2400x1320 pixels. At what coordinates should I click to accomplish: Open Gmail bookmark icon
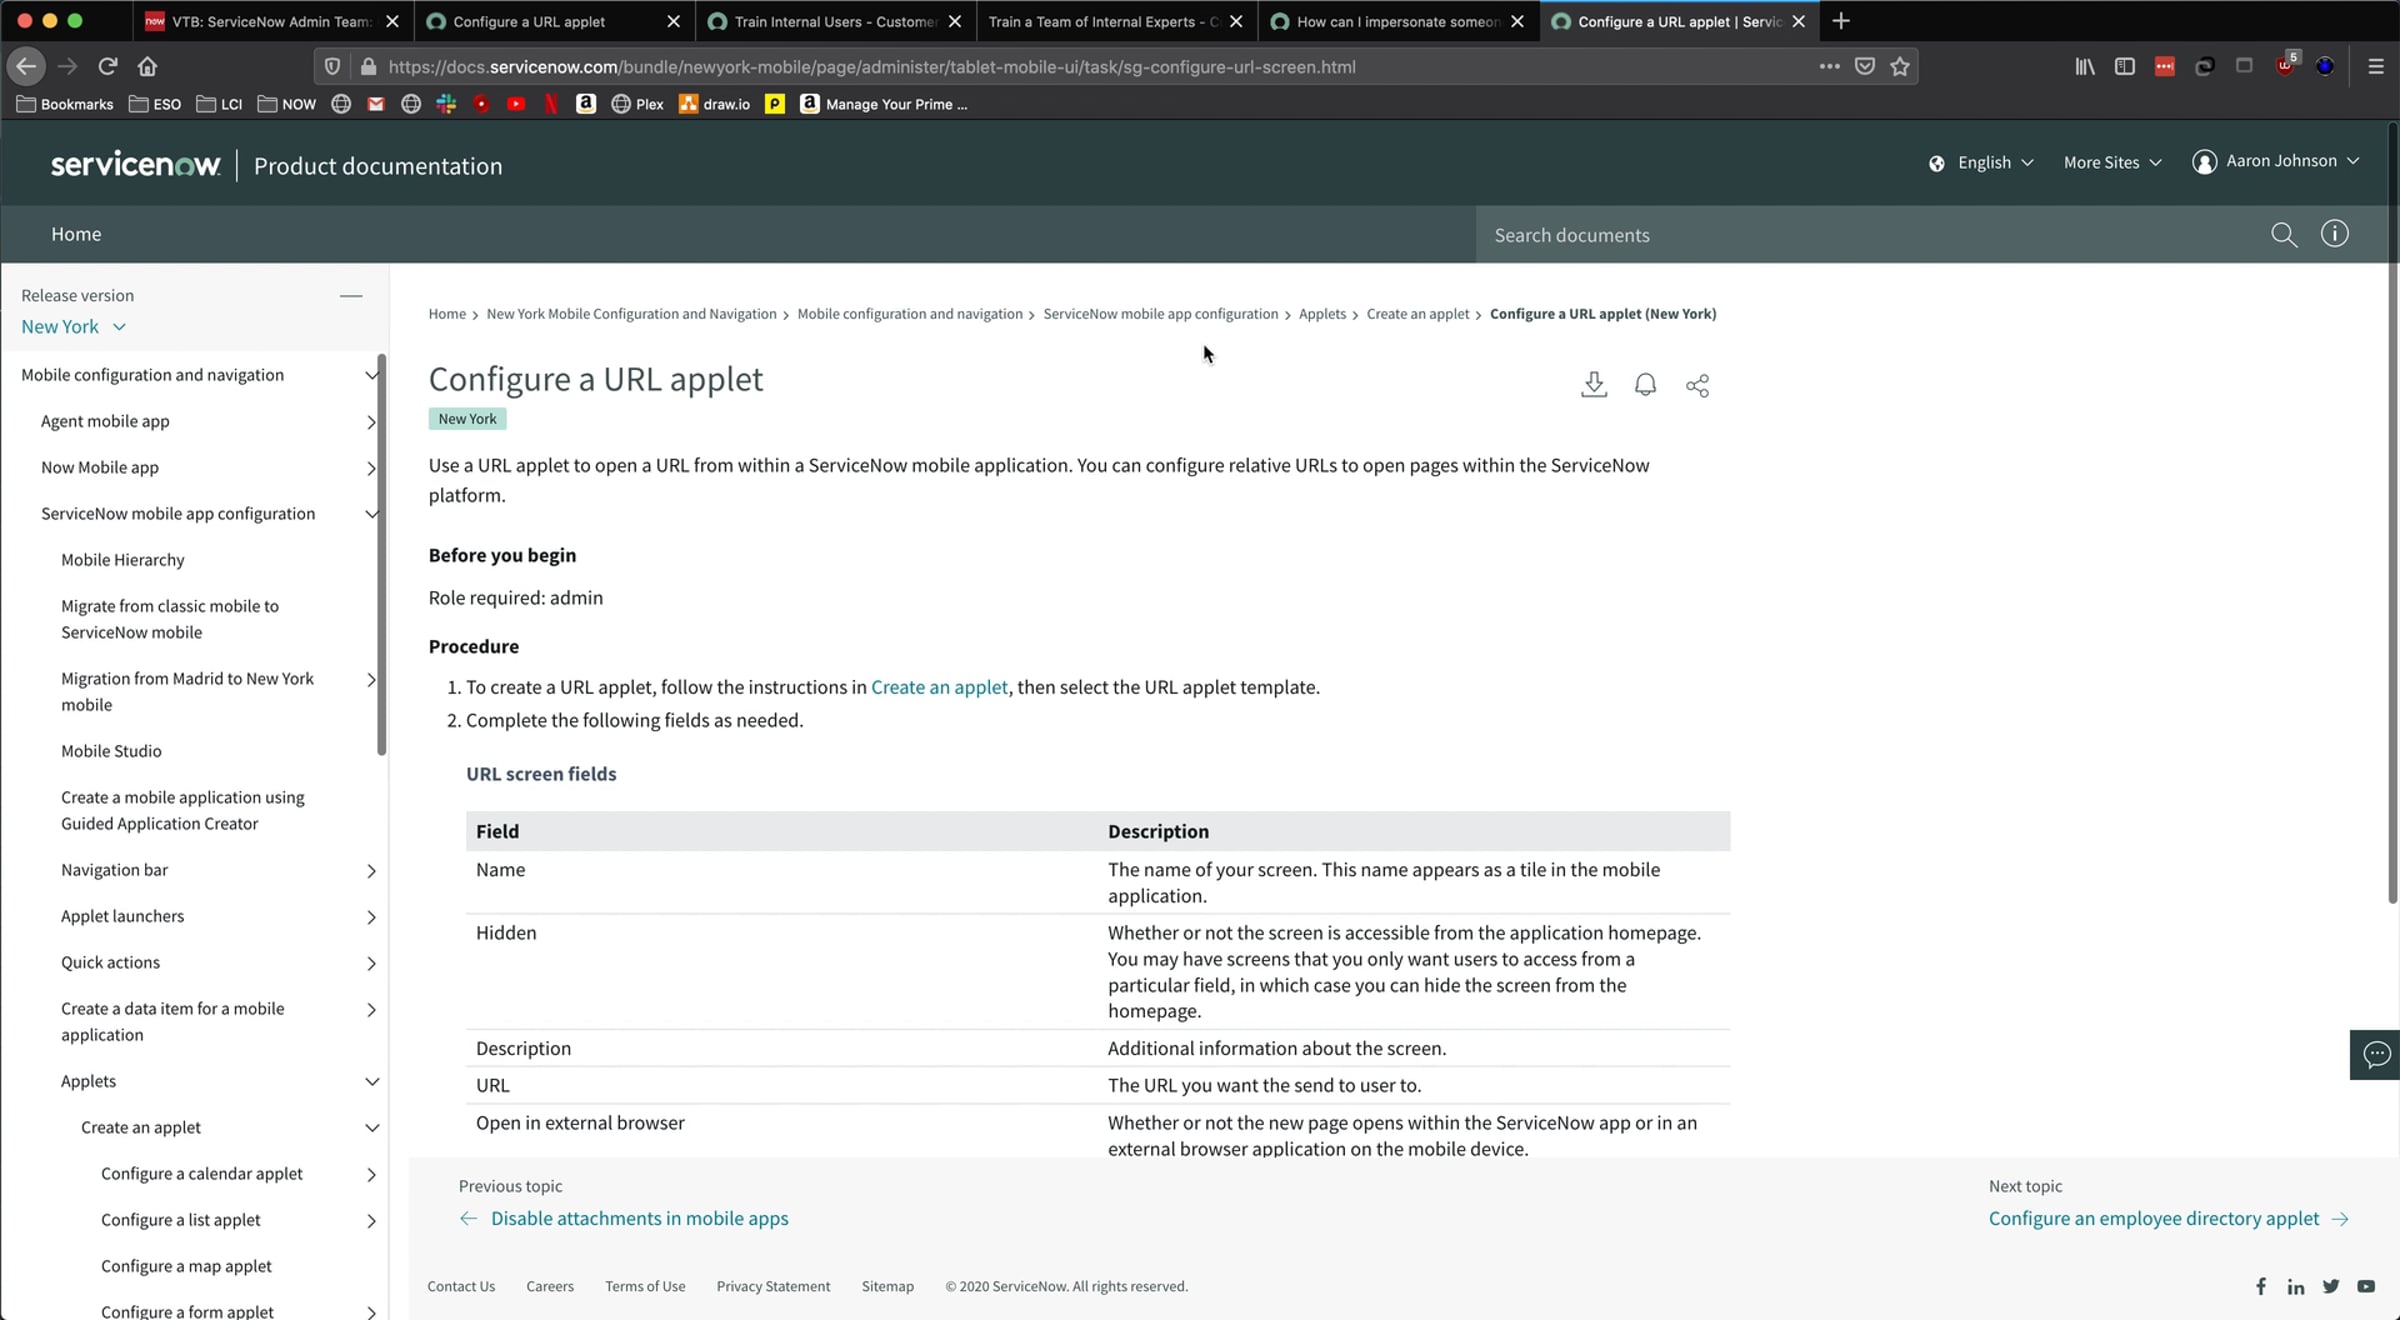coord(376,104)
